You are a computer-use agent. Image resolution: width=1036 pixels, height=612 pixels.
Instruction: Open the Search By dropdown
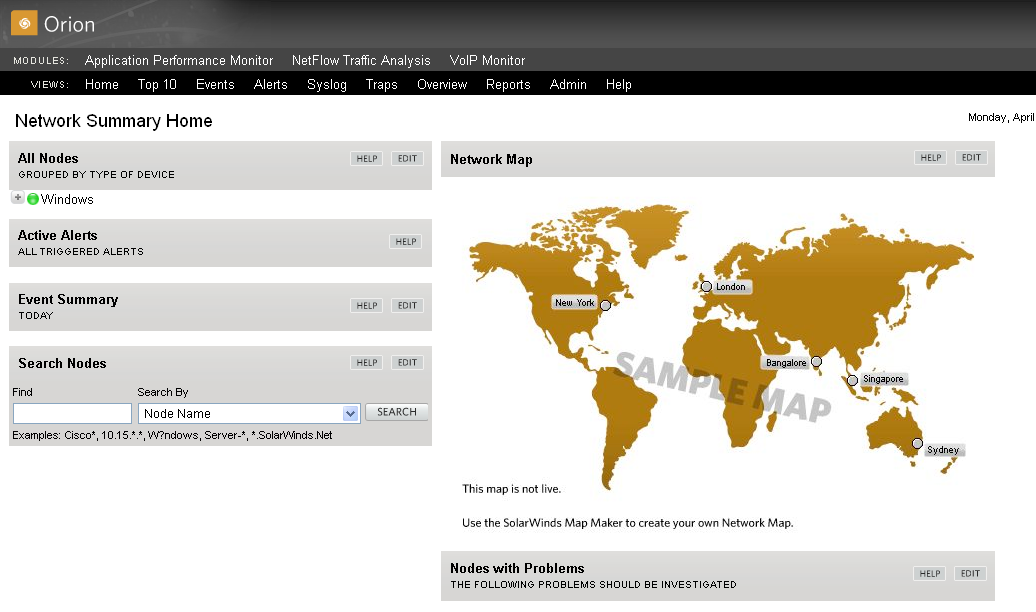249,414
